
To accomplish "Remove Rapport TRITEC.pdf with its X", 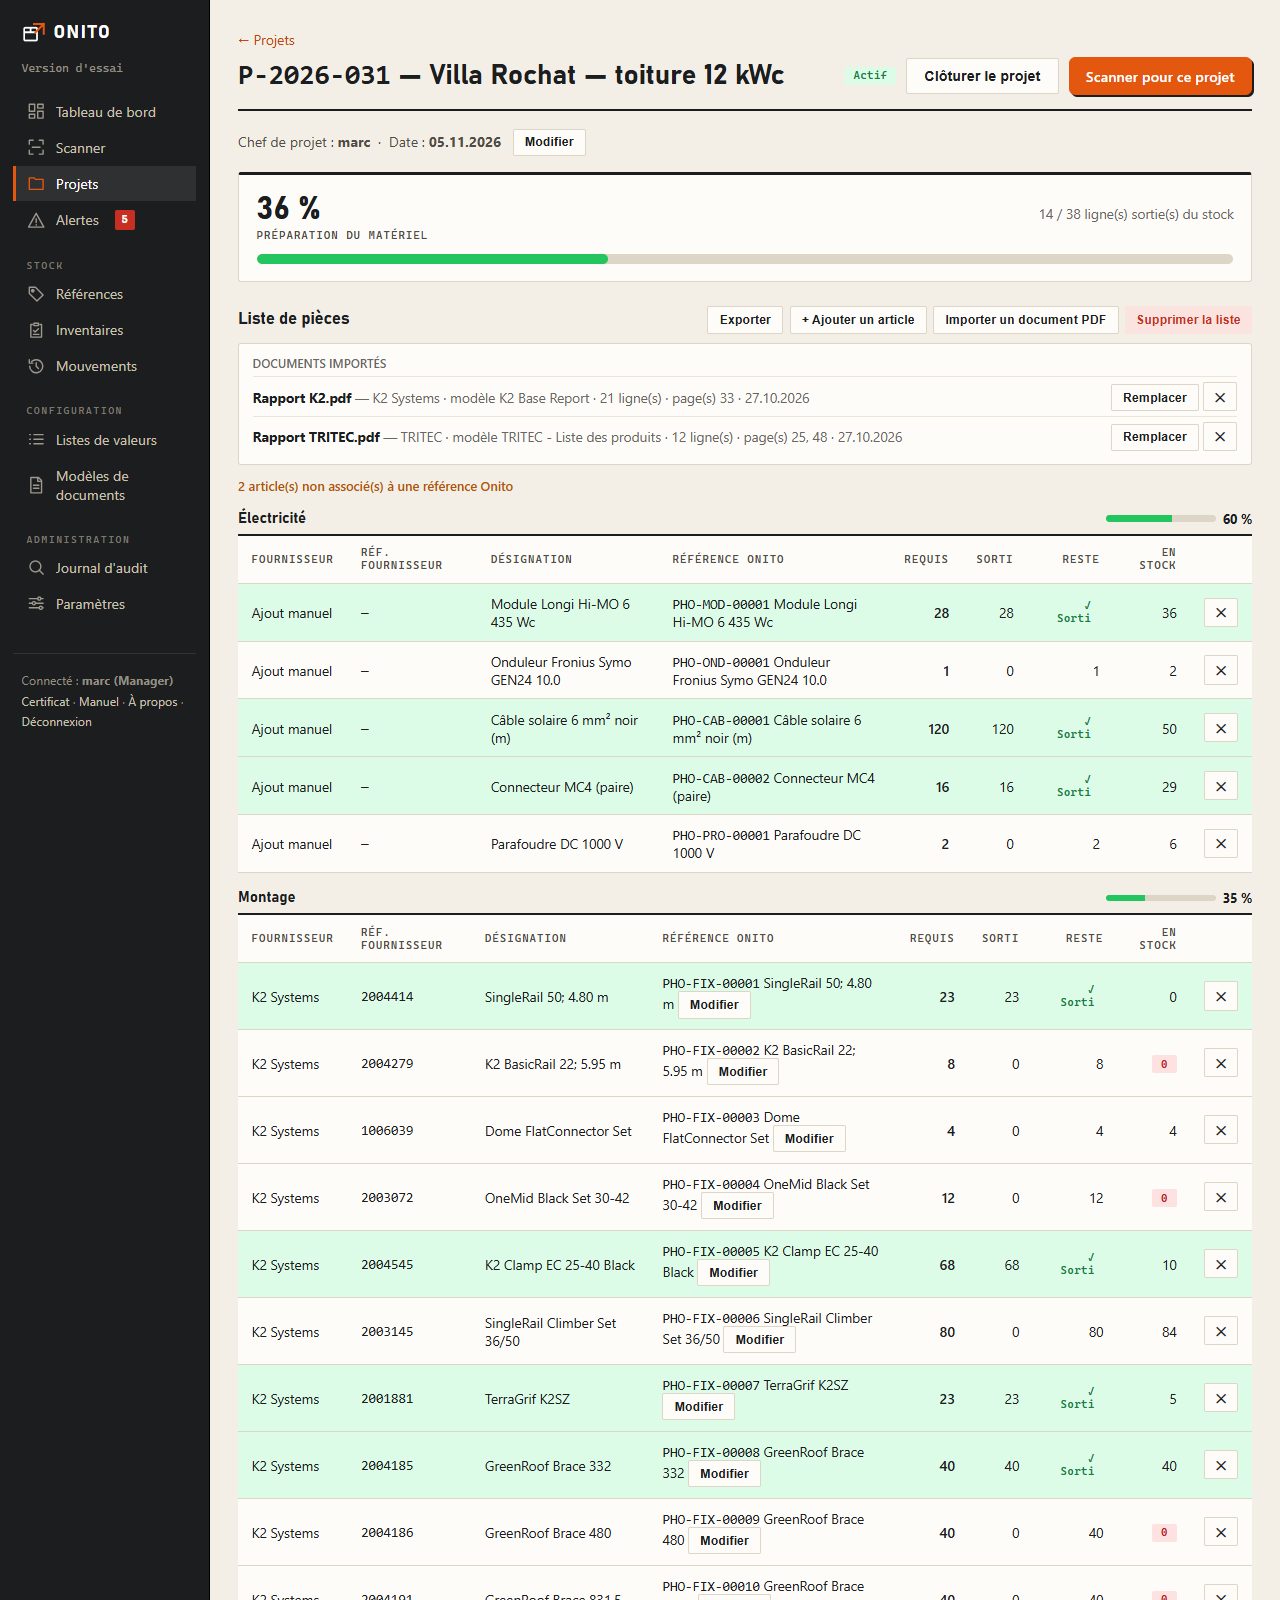I will pos(1220,437).
